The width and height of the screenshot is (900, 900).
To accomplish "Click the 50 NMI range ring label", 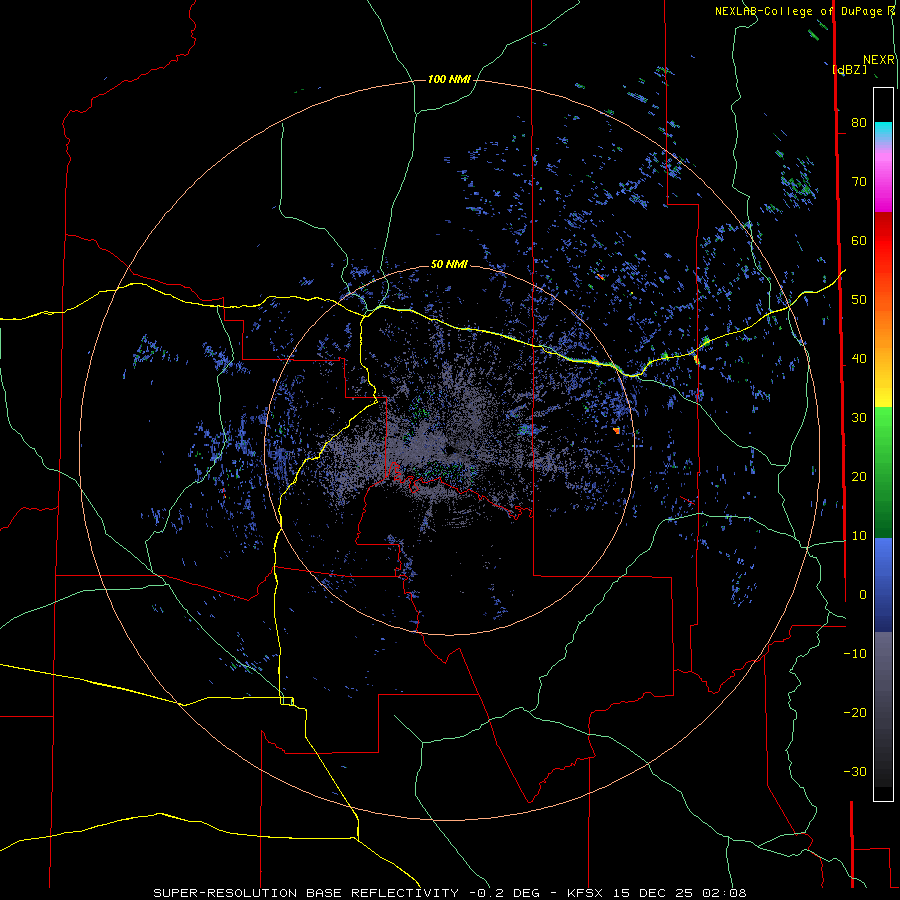I will [x=449, y=265].
